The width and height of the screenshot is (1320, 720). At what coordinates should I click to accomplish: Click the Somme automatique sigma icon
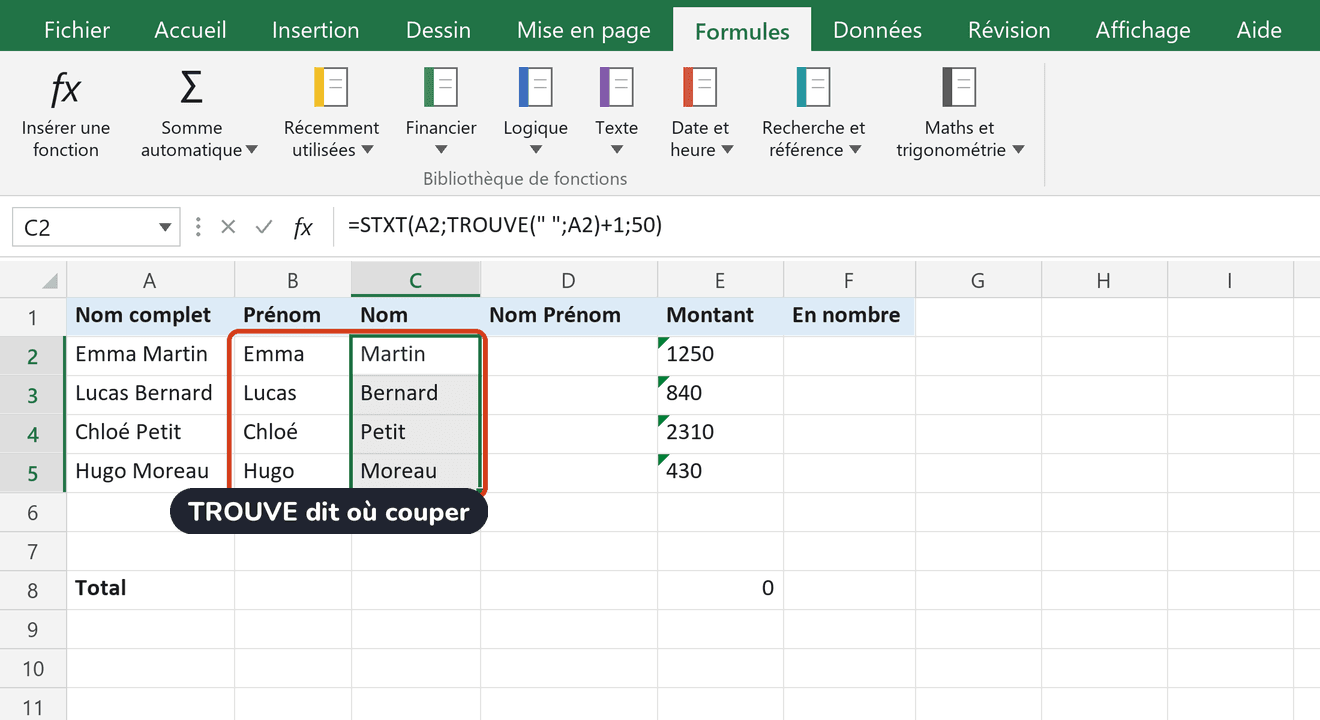coord(191,88)
